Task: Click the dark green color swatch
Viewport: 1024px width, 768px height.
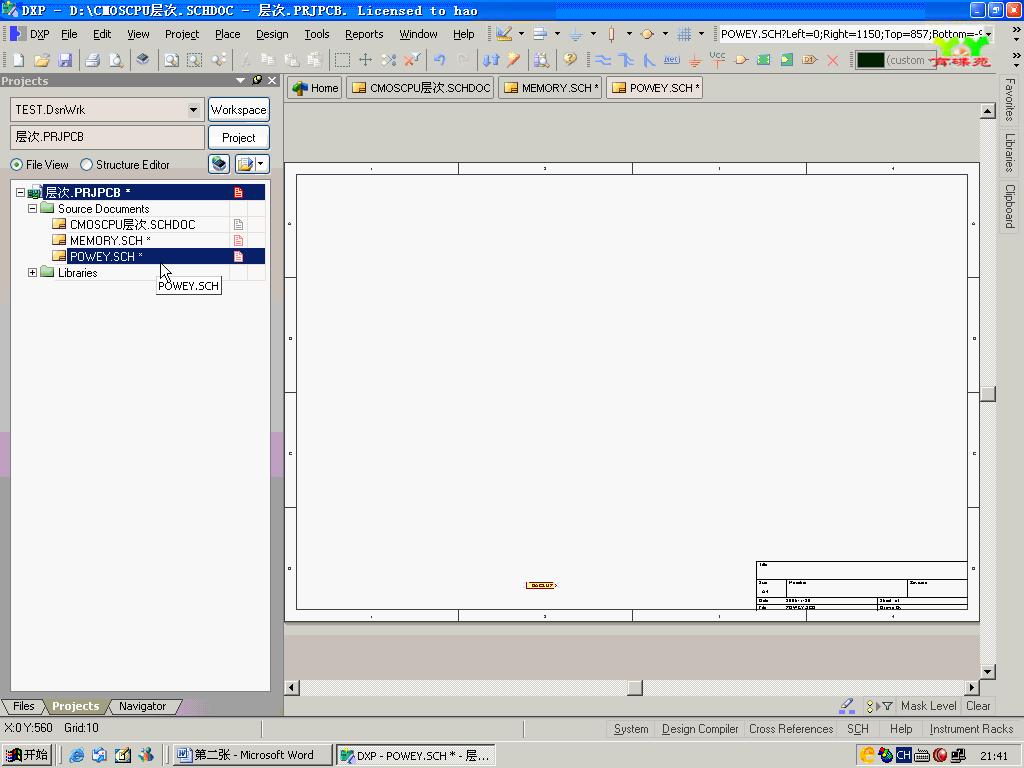Action: click(x=870, y=60)
